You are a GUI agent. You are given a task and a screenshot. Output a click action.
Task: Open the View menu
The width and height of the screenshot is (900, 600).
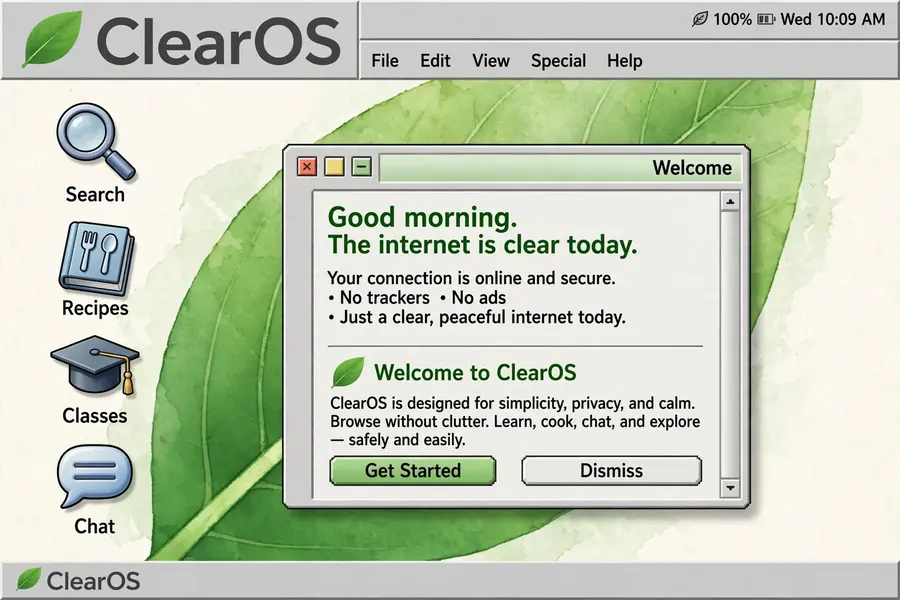point(491,60)
